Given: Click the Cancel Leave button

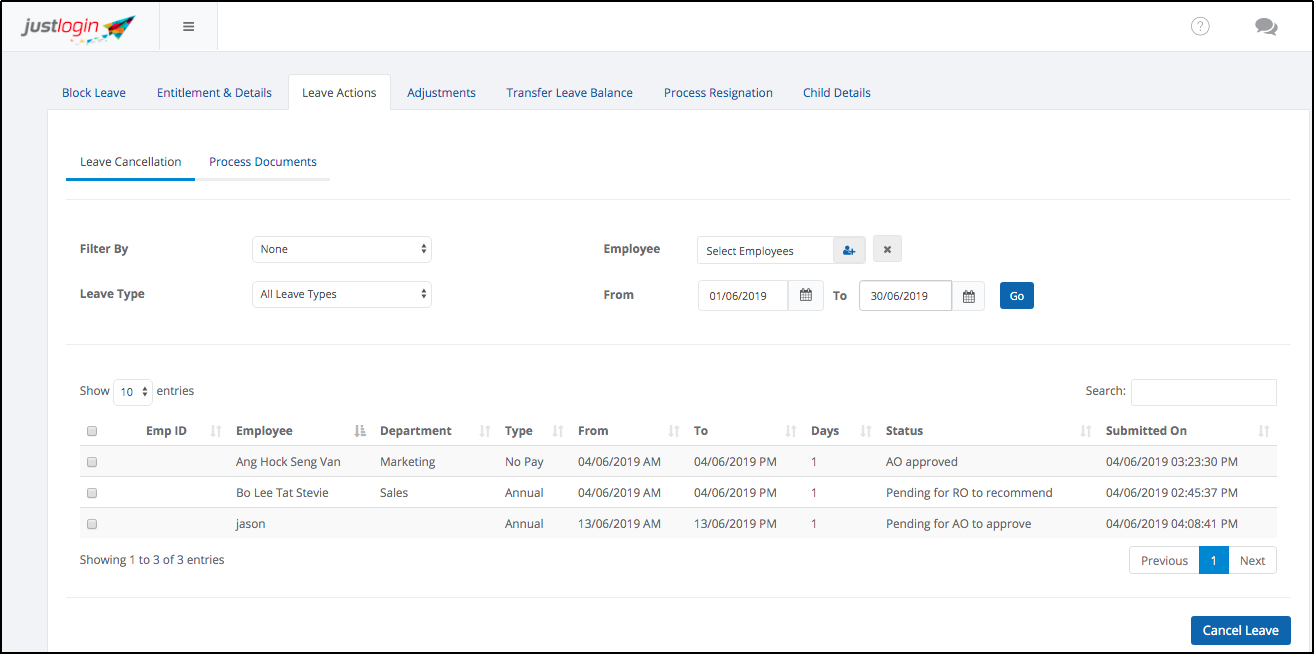Looking at the screenshot, I should click(1241, 630).
